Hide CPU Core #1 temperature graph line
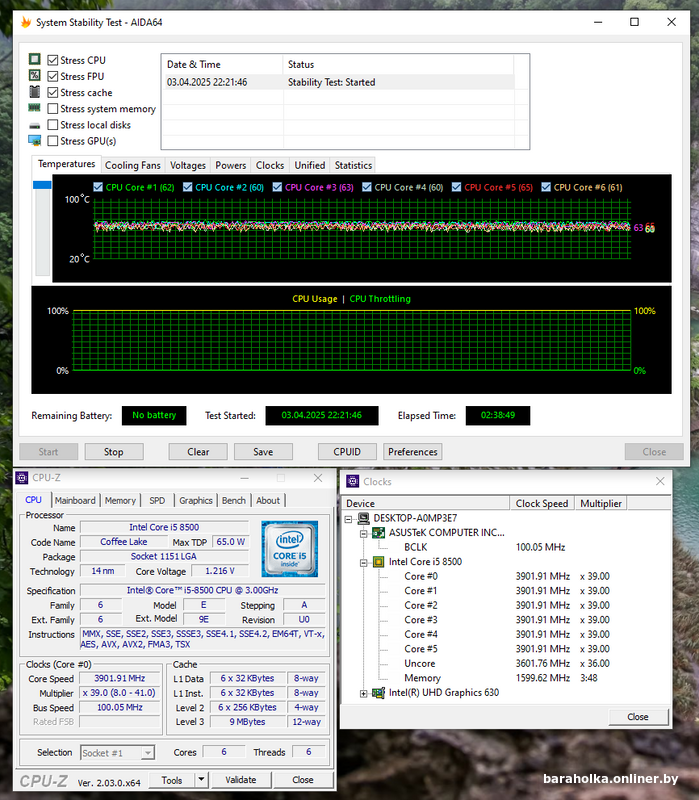The height and width of the screenshot is (800, 699). [x=98, y=187]
